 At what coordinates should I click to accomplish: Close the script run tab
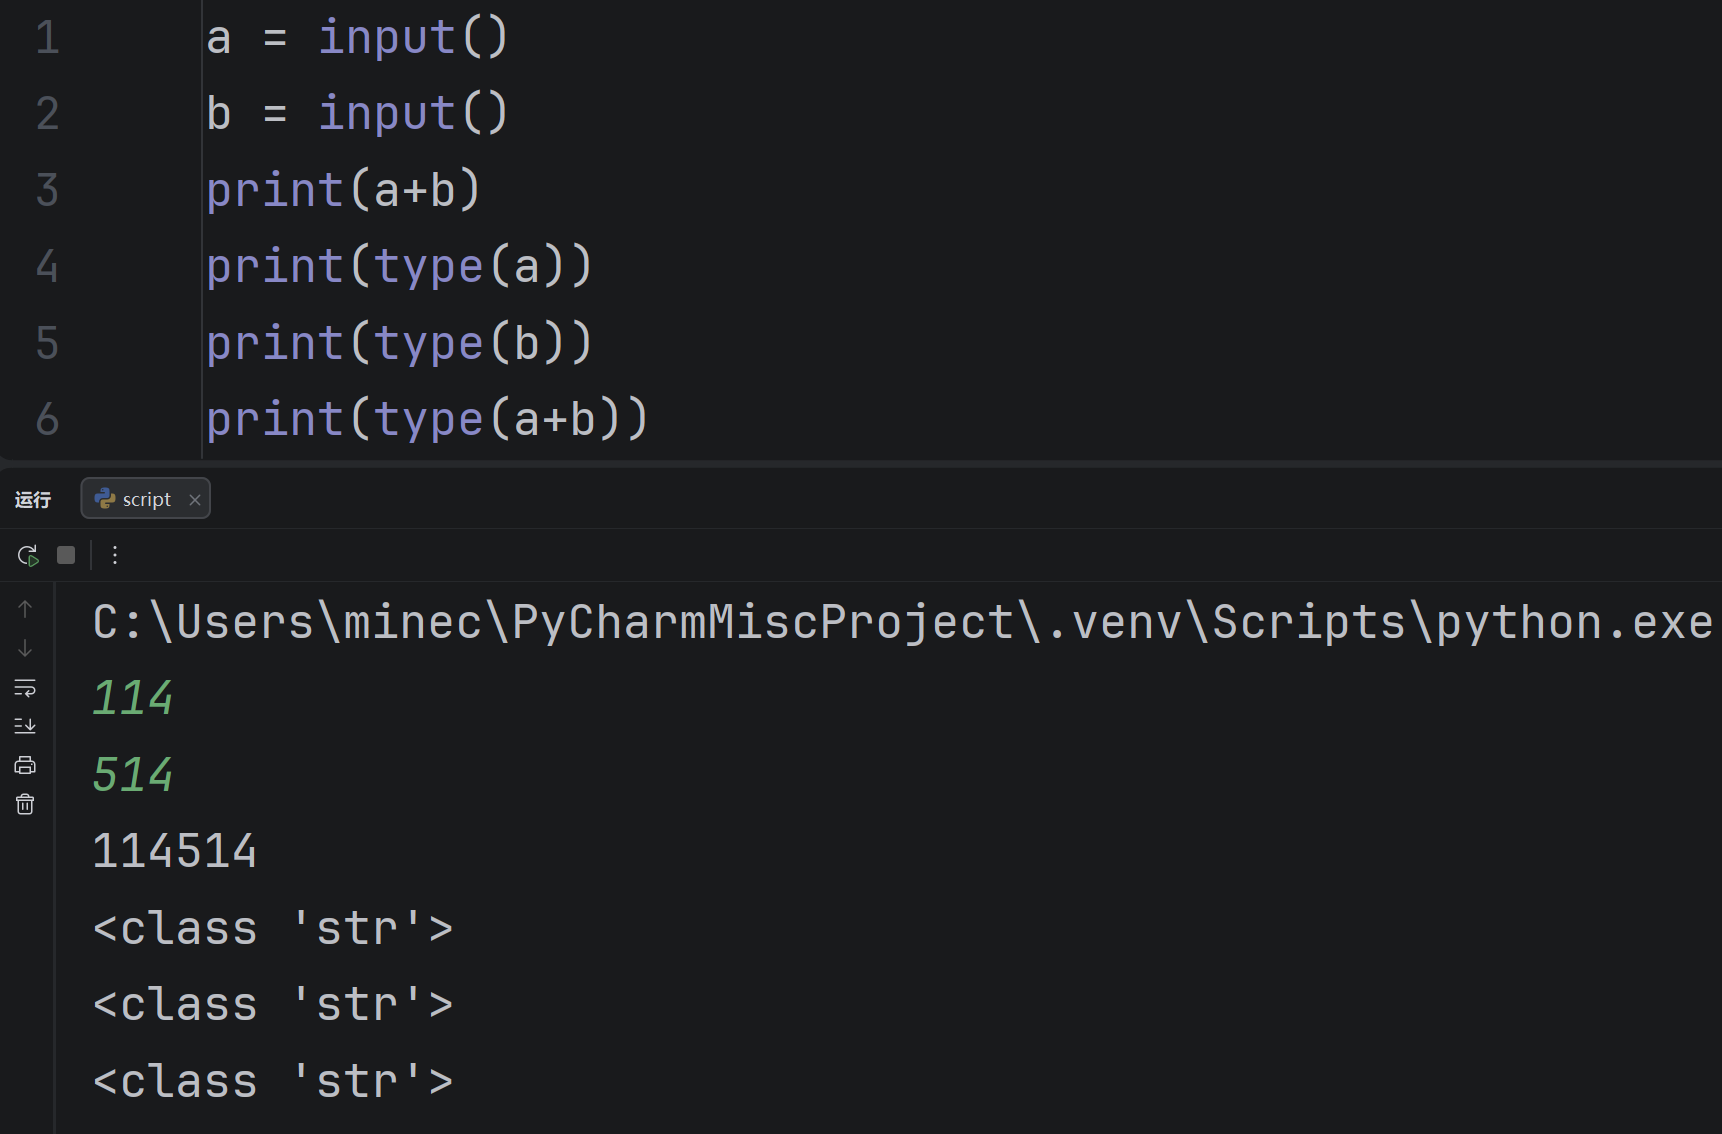pos(195,500)
